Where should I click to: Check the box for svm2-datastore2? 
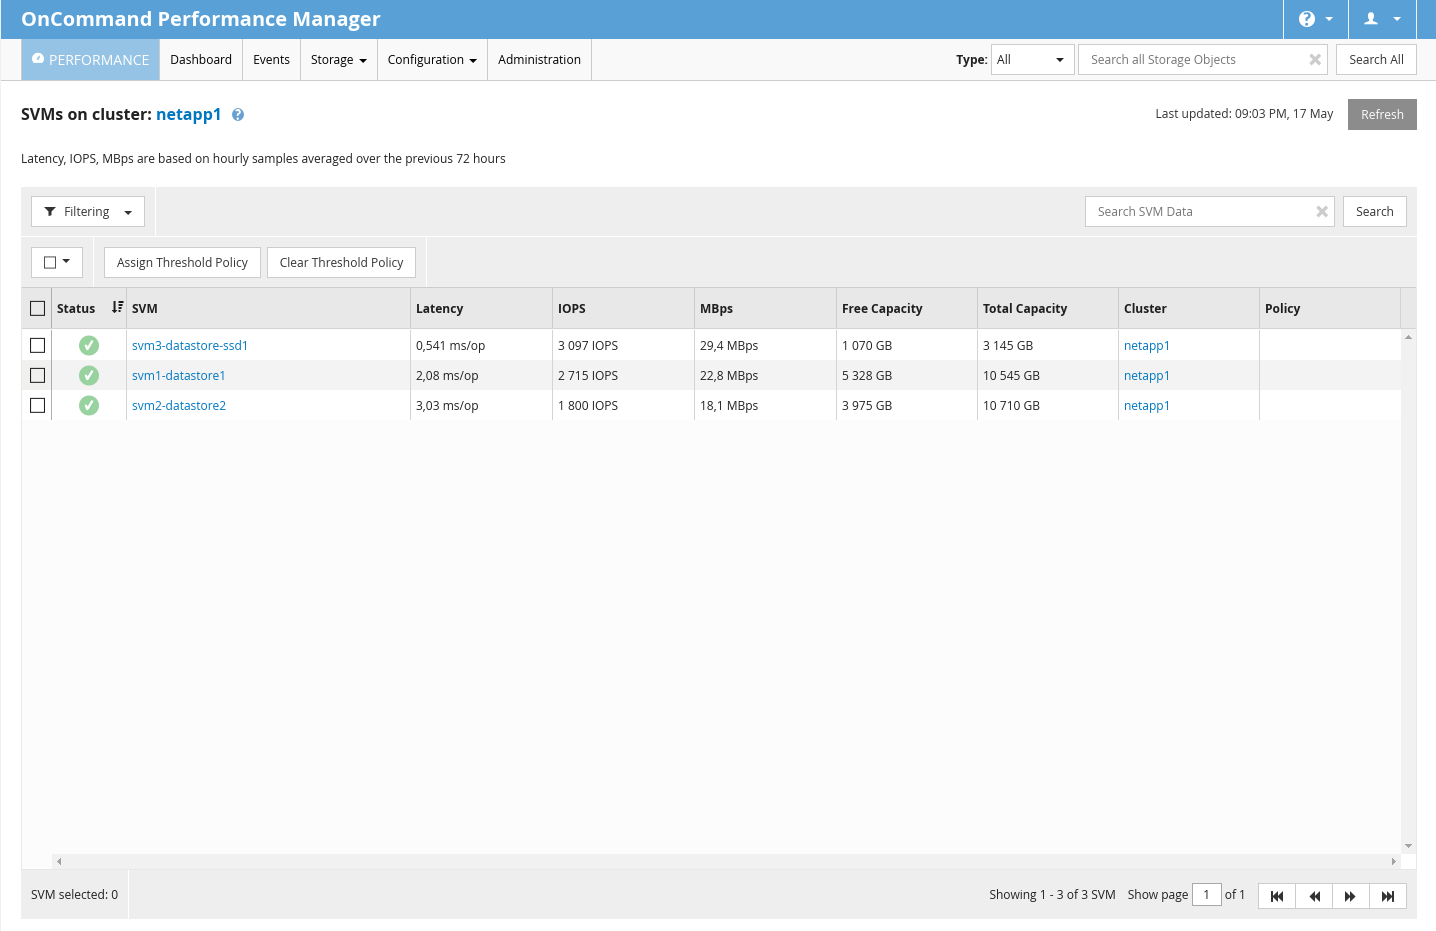(38, 405)
